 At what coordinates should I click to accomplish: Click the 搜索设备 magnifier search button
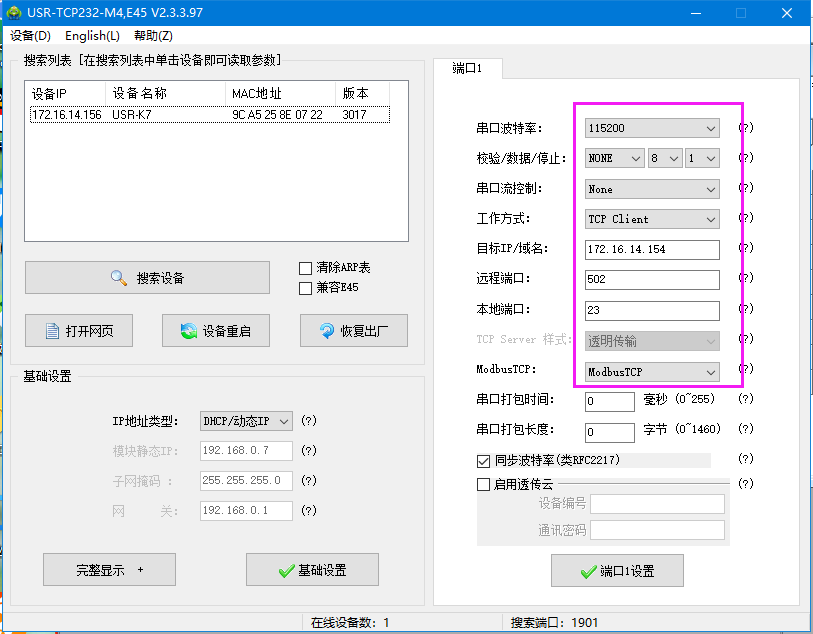[x=147, y=278]
